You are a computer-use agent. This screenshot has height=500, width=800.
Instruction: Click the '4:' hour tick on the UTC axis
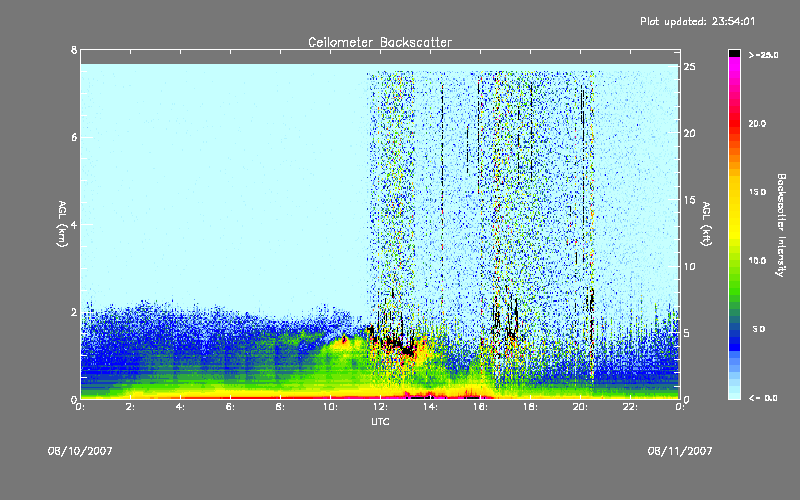click(x=181, y=407)
